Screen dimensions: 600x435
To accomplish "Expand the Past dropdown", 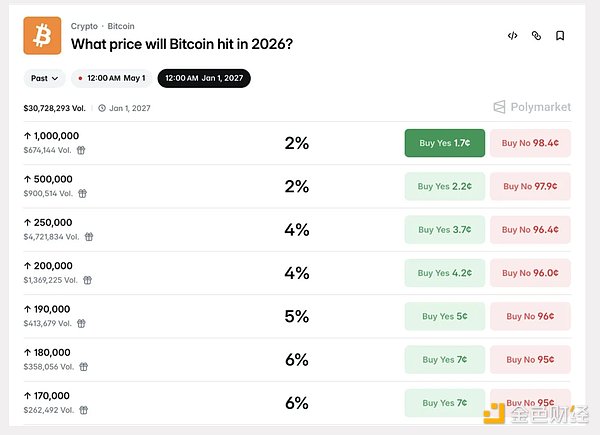I will pyautogui.click(x=44, y=78).
